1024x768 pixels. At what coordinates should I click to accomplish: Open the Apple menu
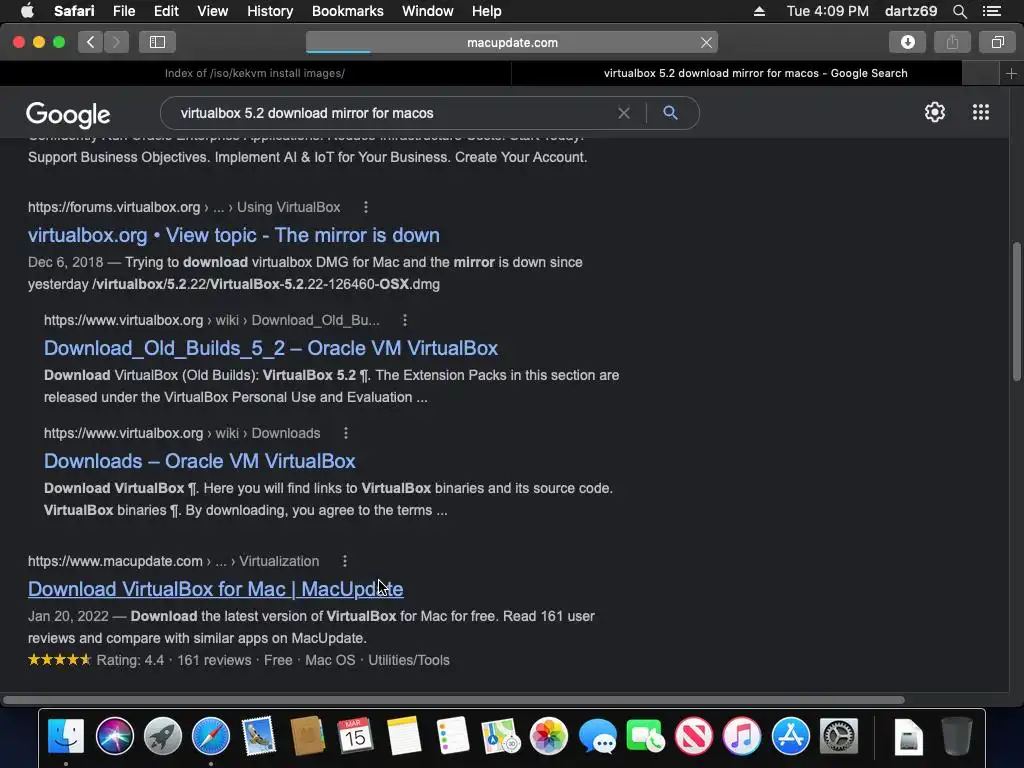point(27,11)
